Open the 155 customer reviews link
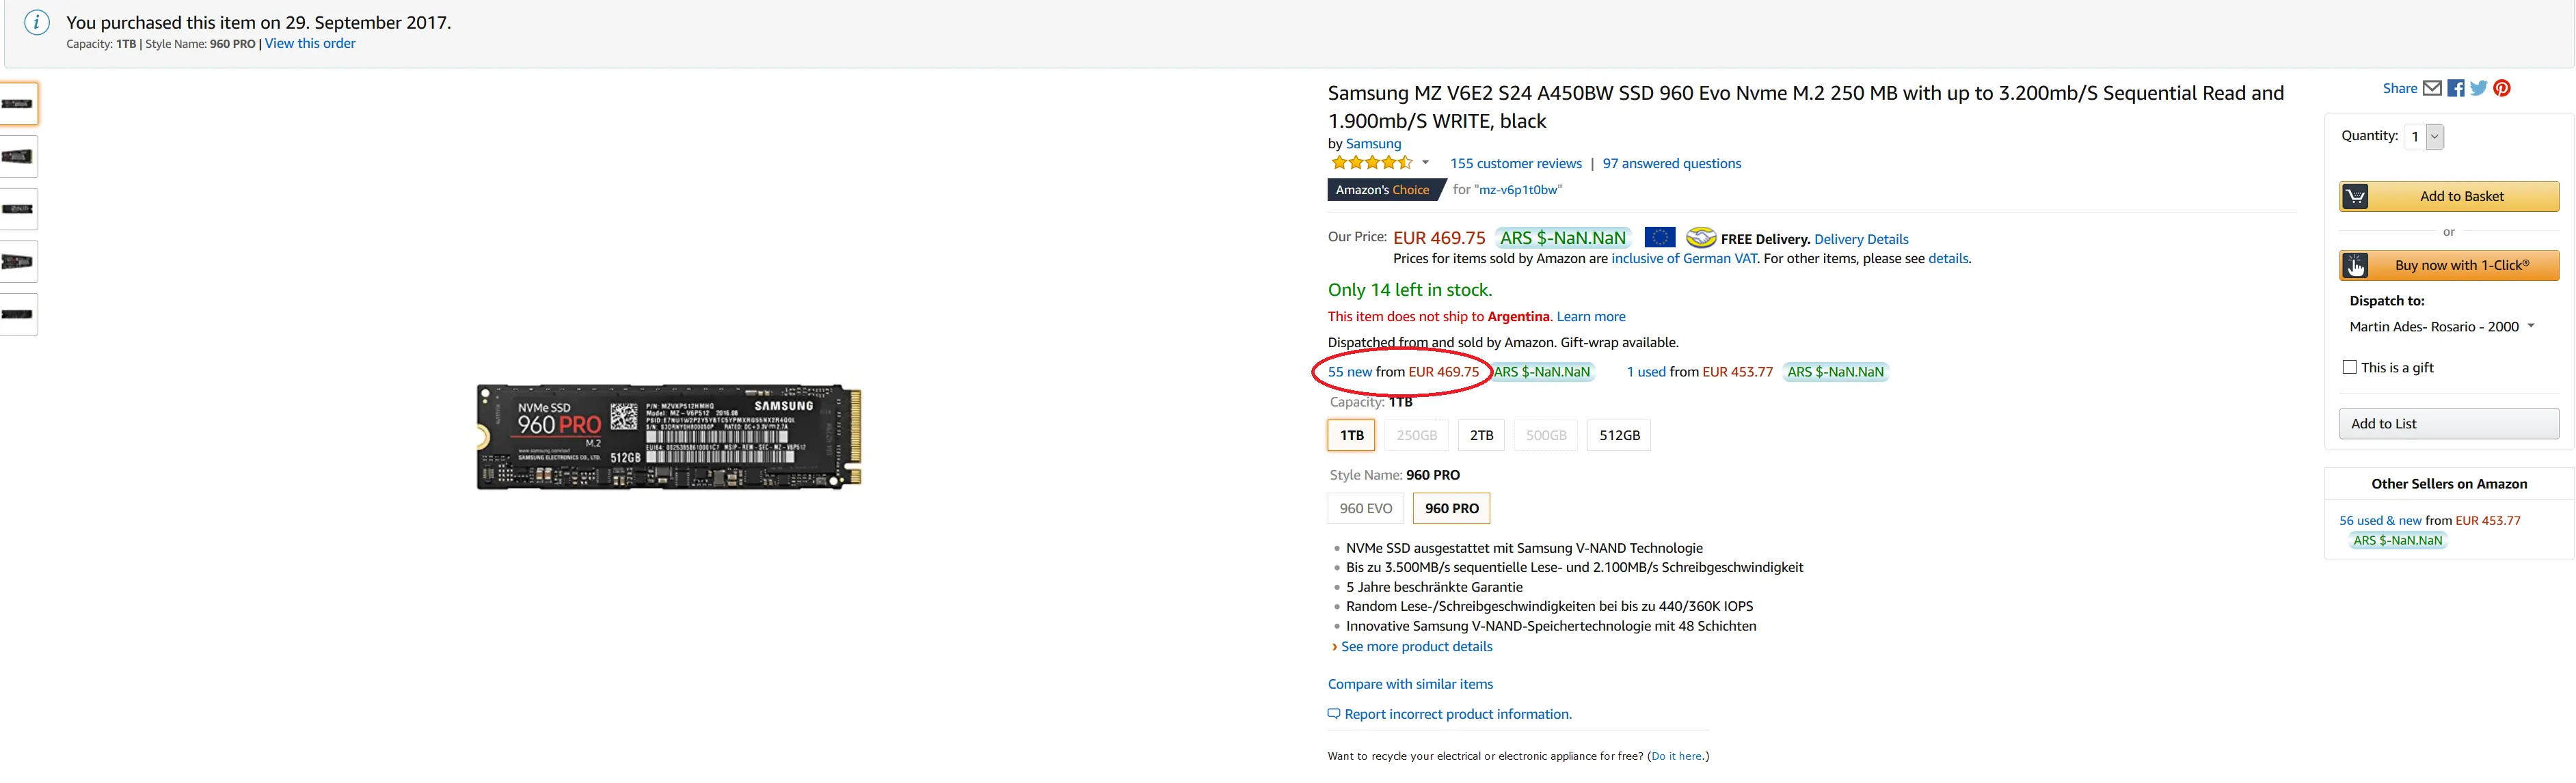This screenshot has width=2576, height=783. point(1515,164)
